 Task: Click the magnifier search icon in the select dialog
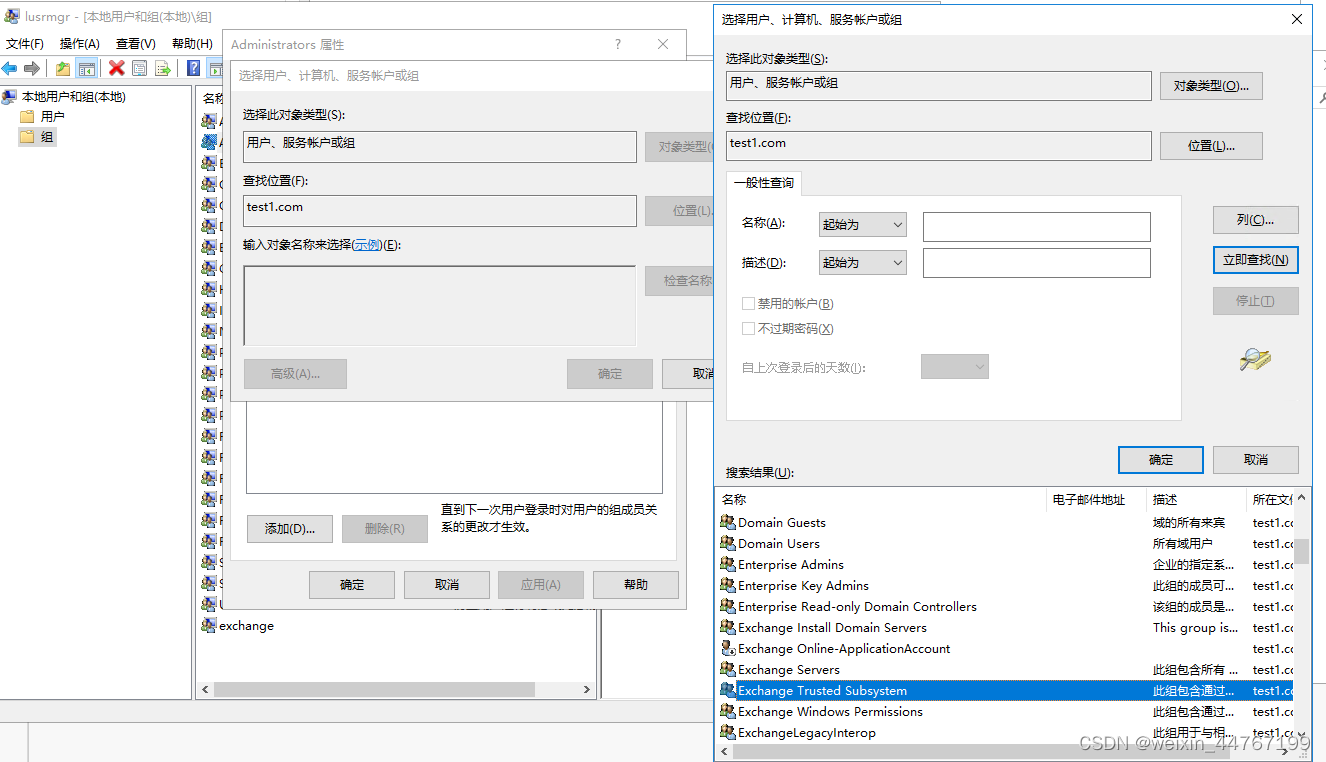[1255, 360]
